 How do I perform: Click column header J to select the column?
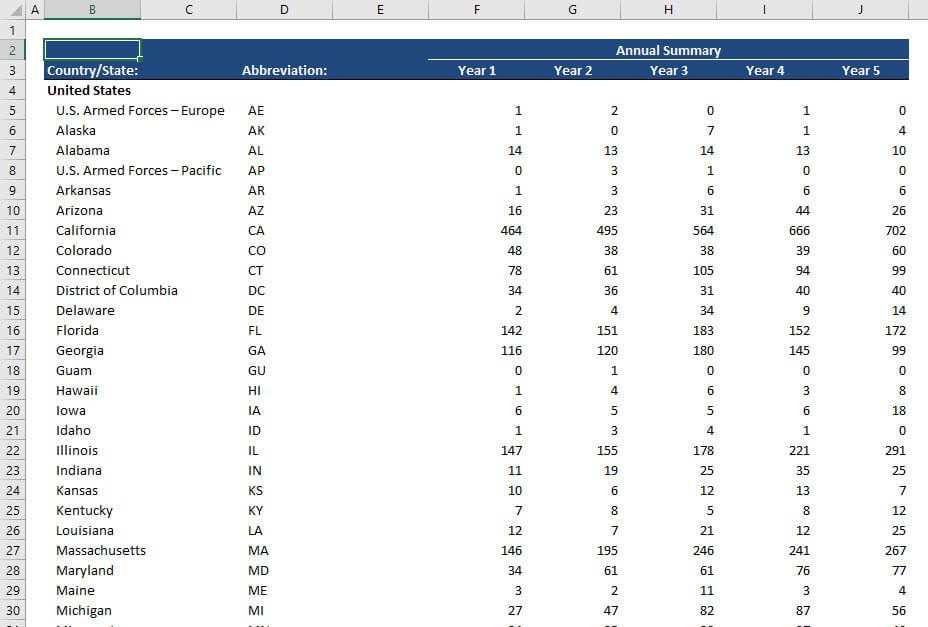click(859, 9)
